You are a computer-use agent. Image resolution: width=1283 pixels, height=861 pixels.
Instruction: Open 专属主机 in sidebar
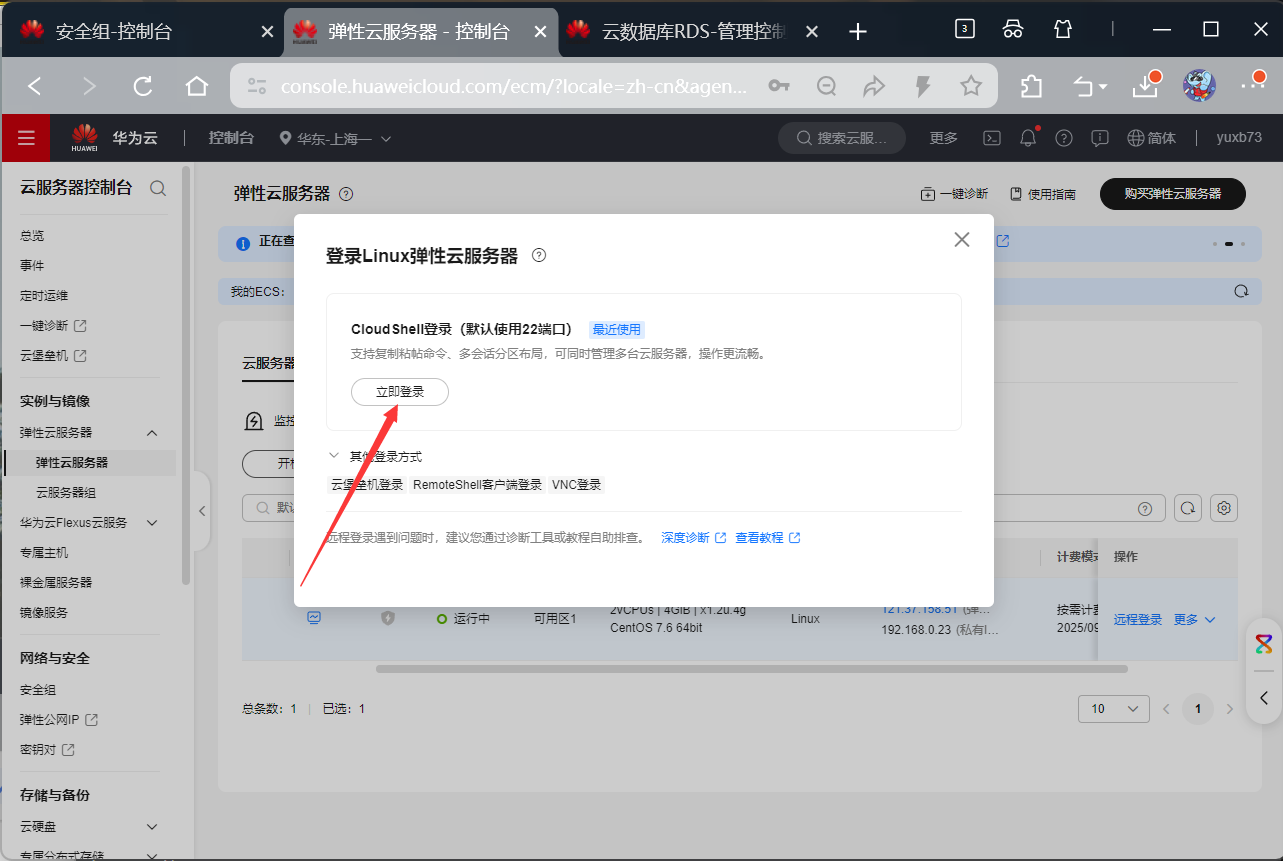tap(44, 553)
